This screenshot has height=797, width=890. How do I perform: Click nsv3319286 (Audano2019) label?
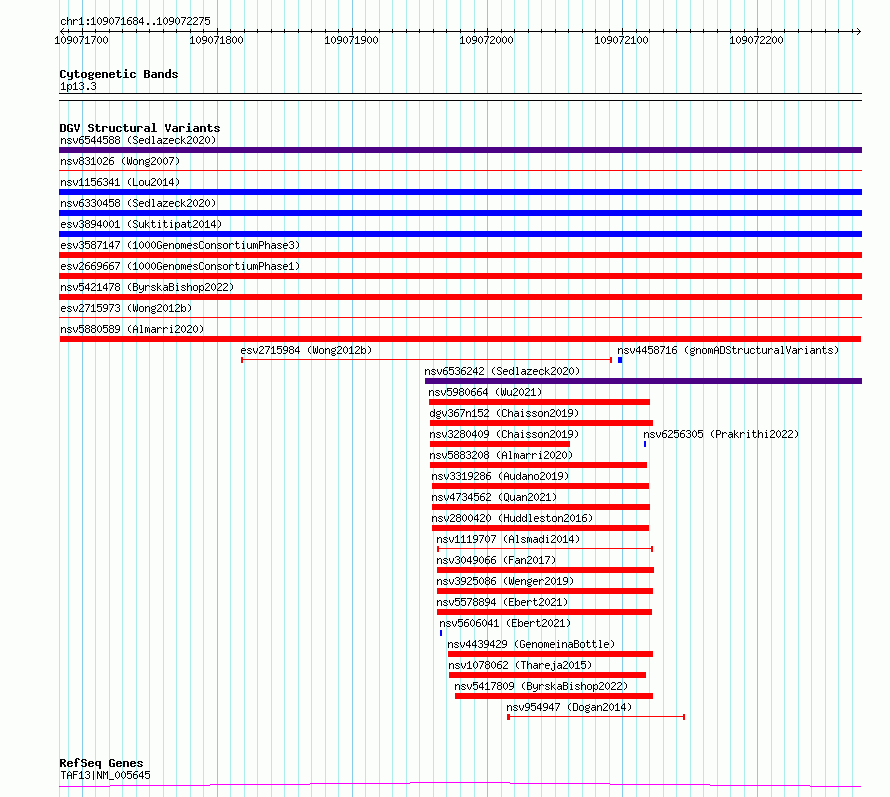click(x=499, y=476)
